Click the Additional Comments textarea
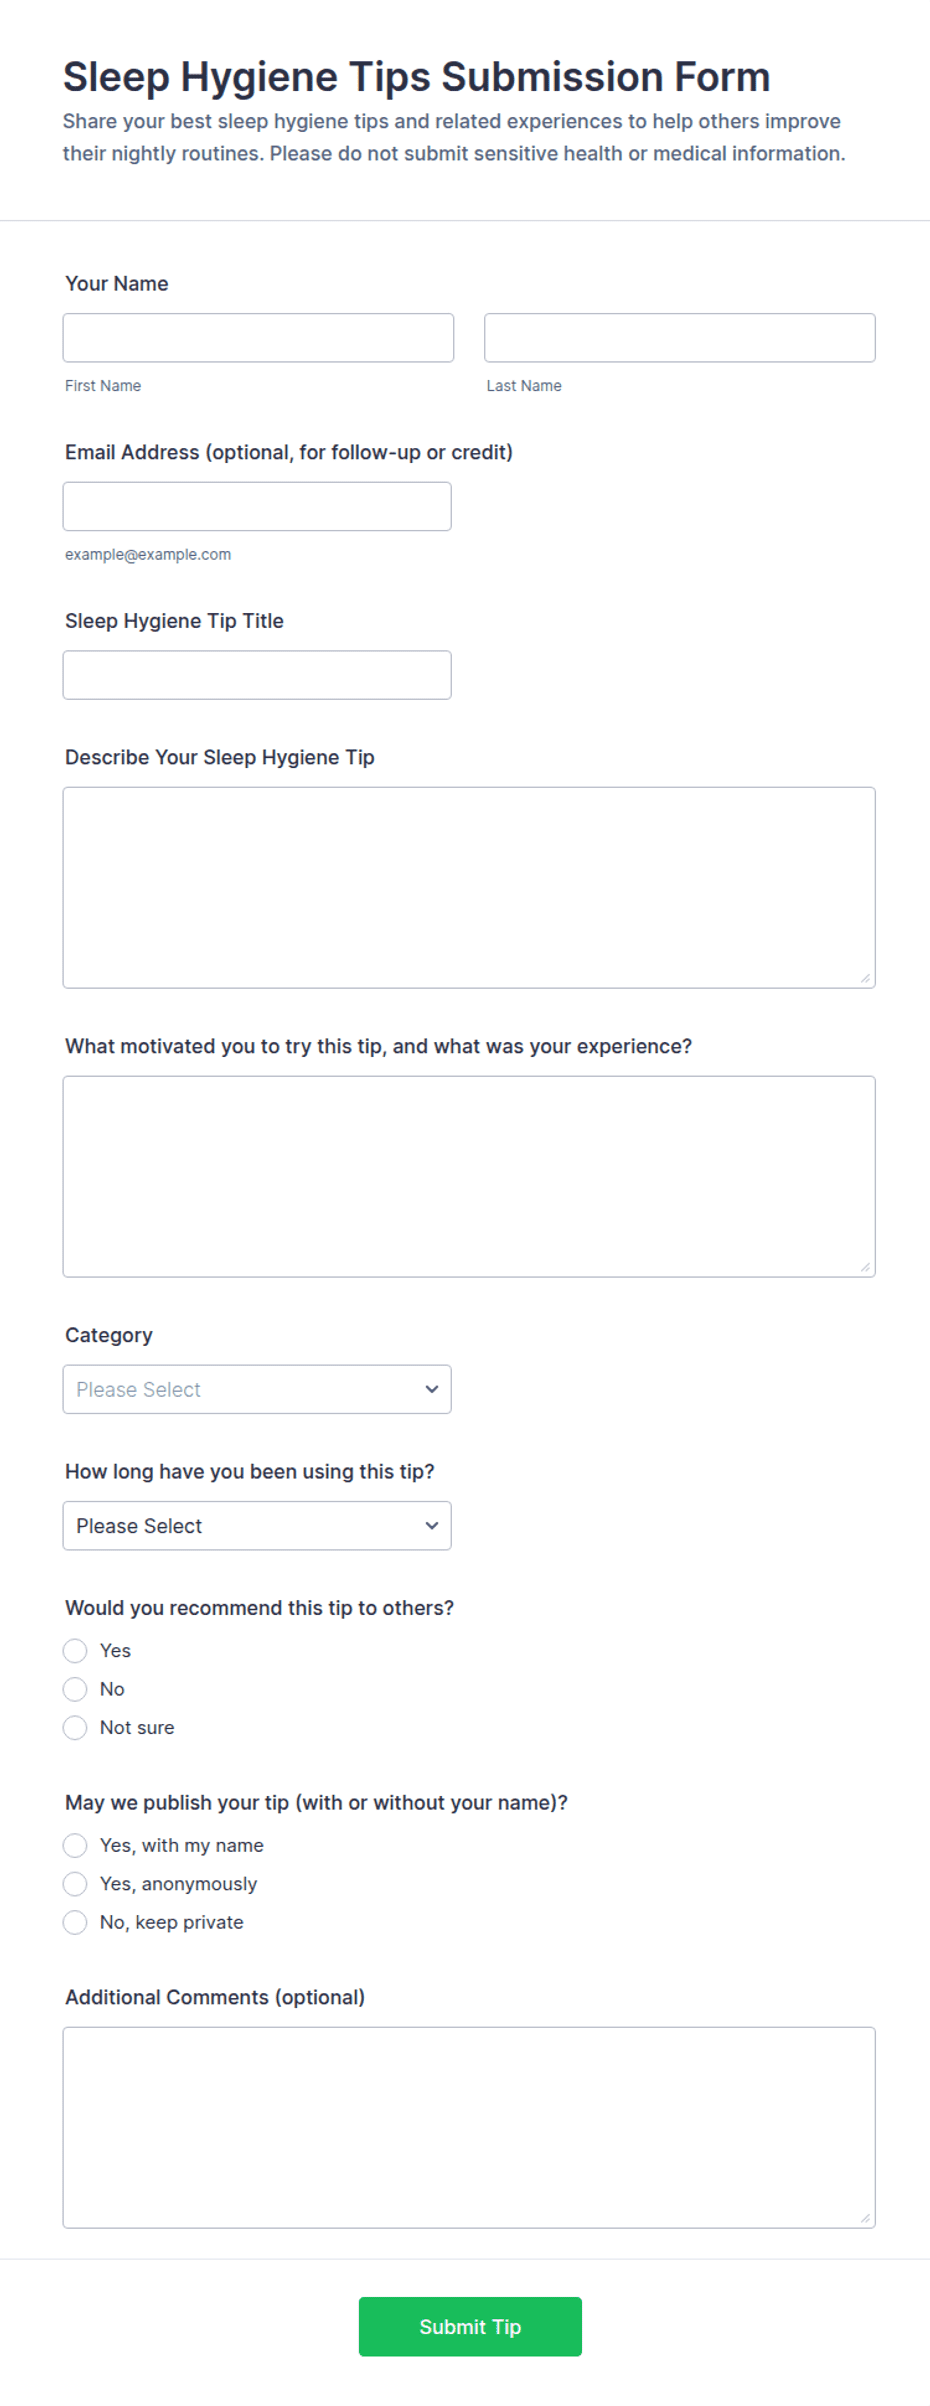This screenshot has width=930, height=2406. click(x=469, y=2128)
